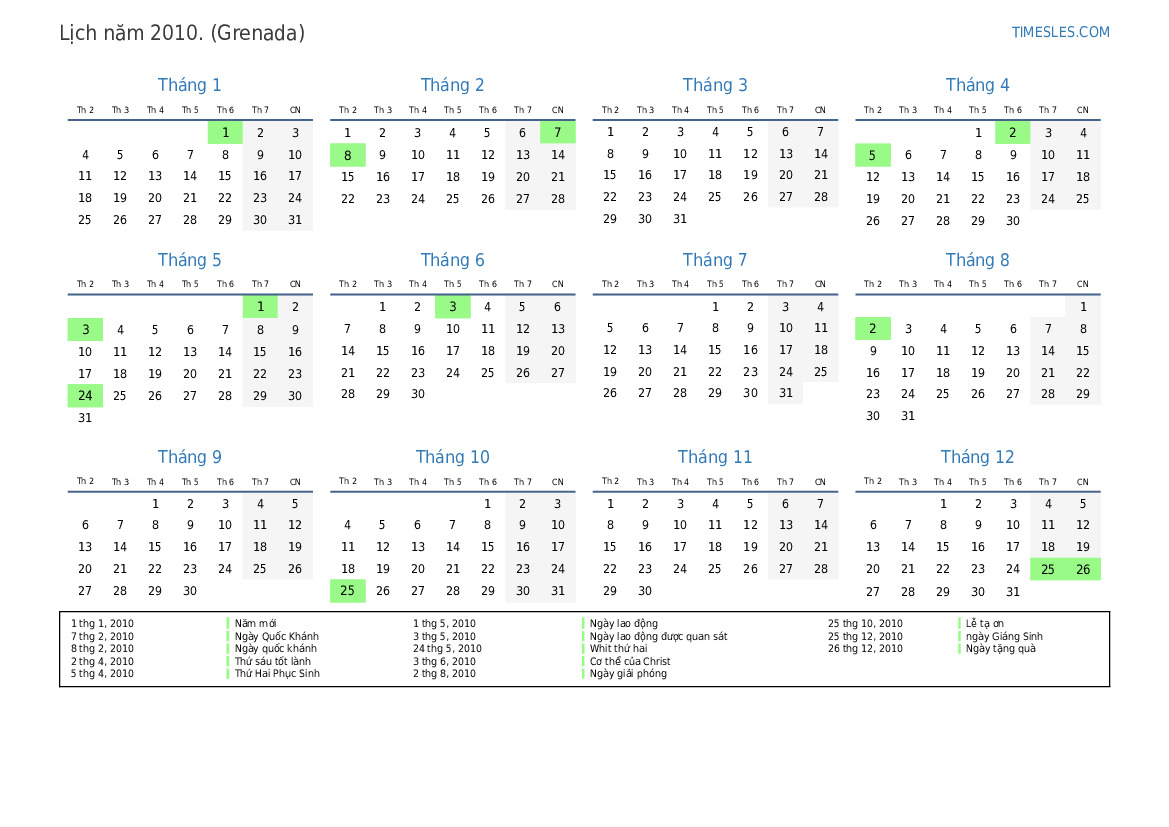Select the Tháng 6 month heading
Viewport: 1169px width, 827px height.
(452, 260)
